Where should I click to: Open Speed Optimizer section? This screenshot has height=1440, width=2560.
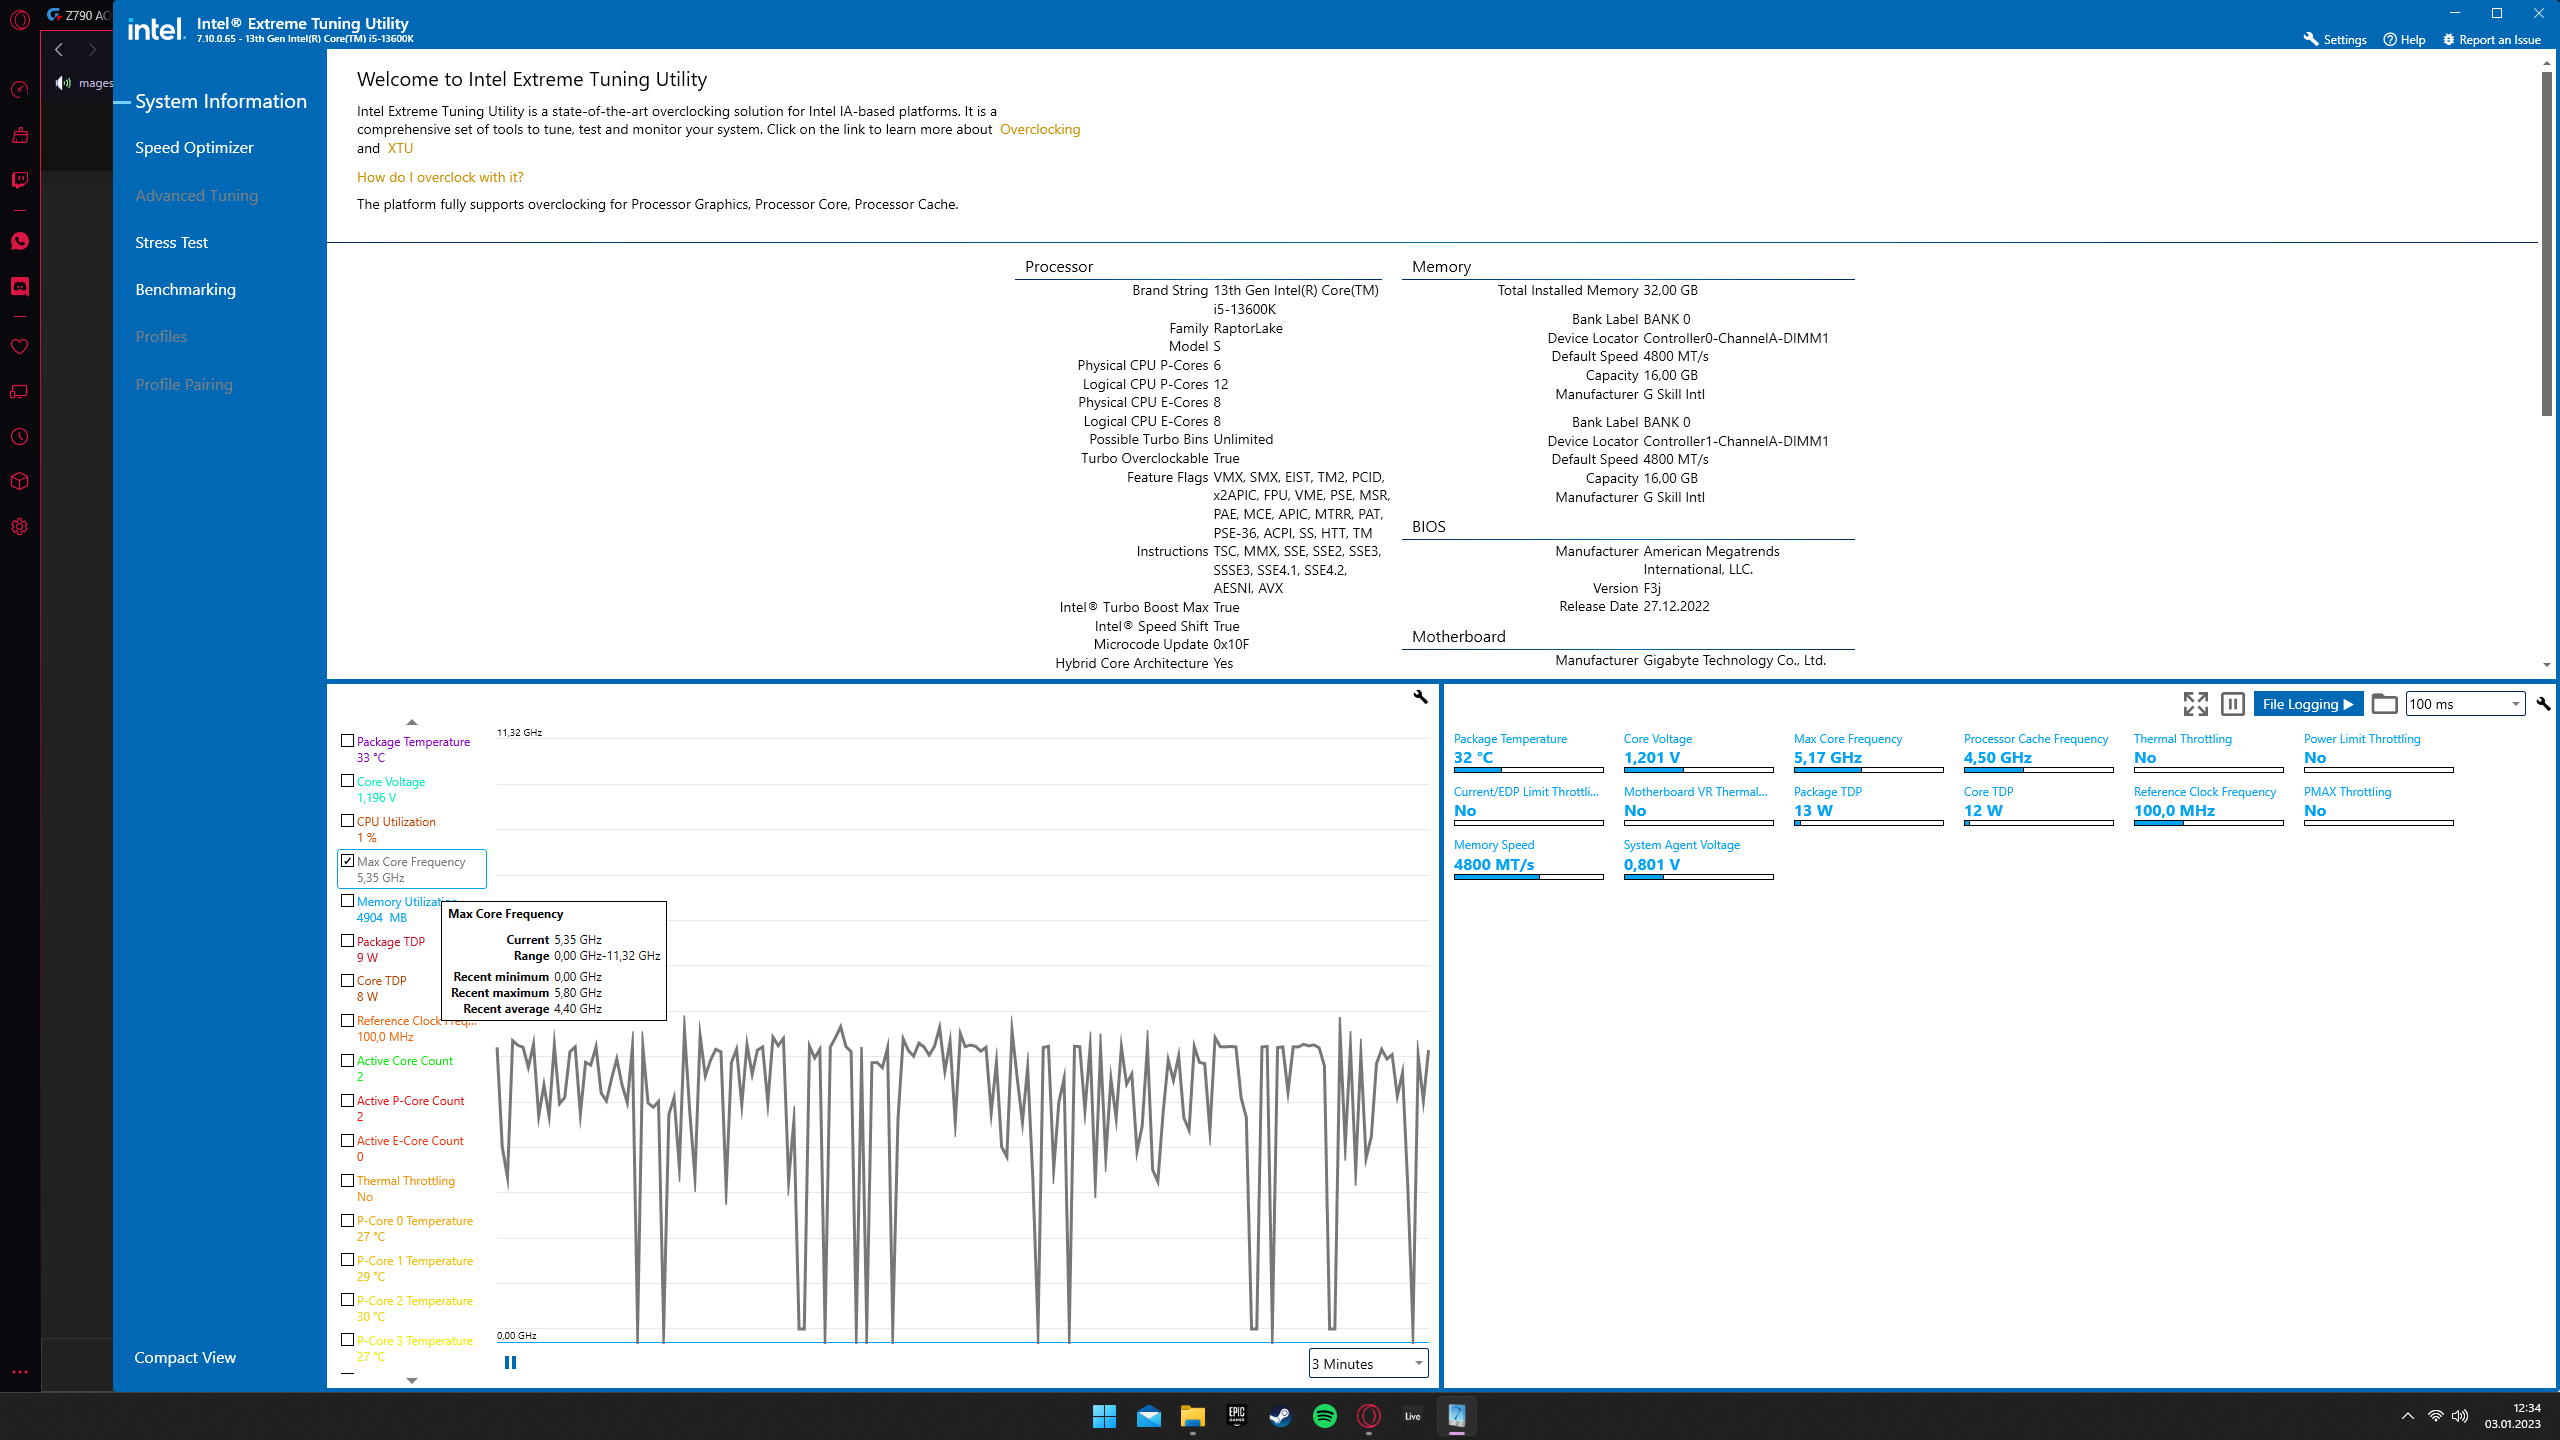click(194, 148)
